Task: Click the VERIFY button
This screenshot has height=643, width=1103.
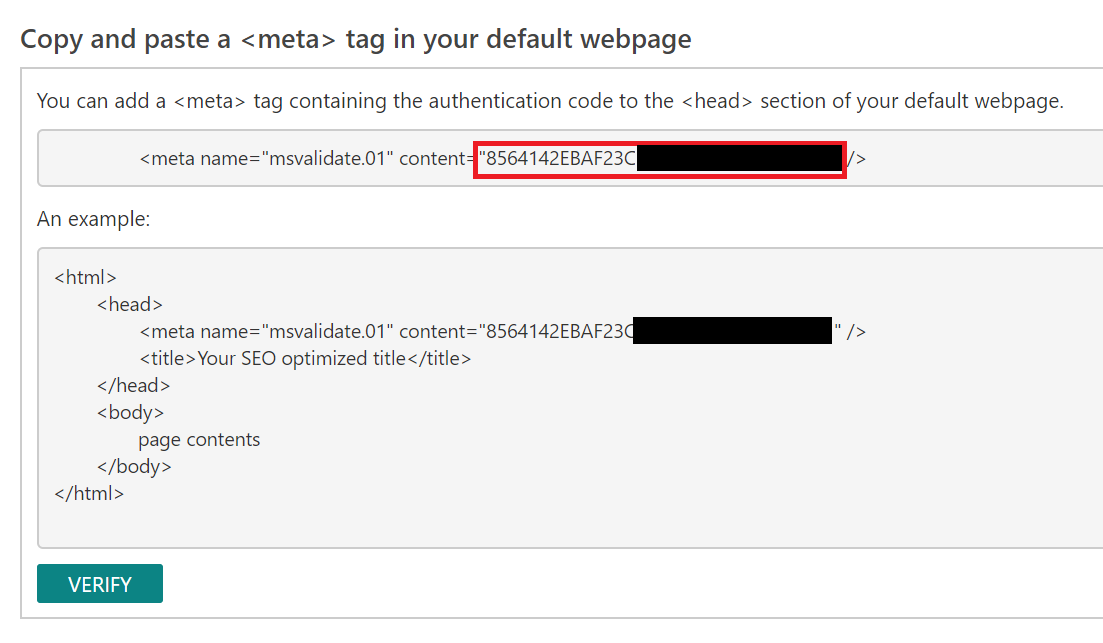Action: pyautogui.click(x=99, y=584)
